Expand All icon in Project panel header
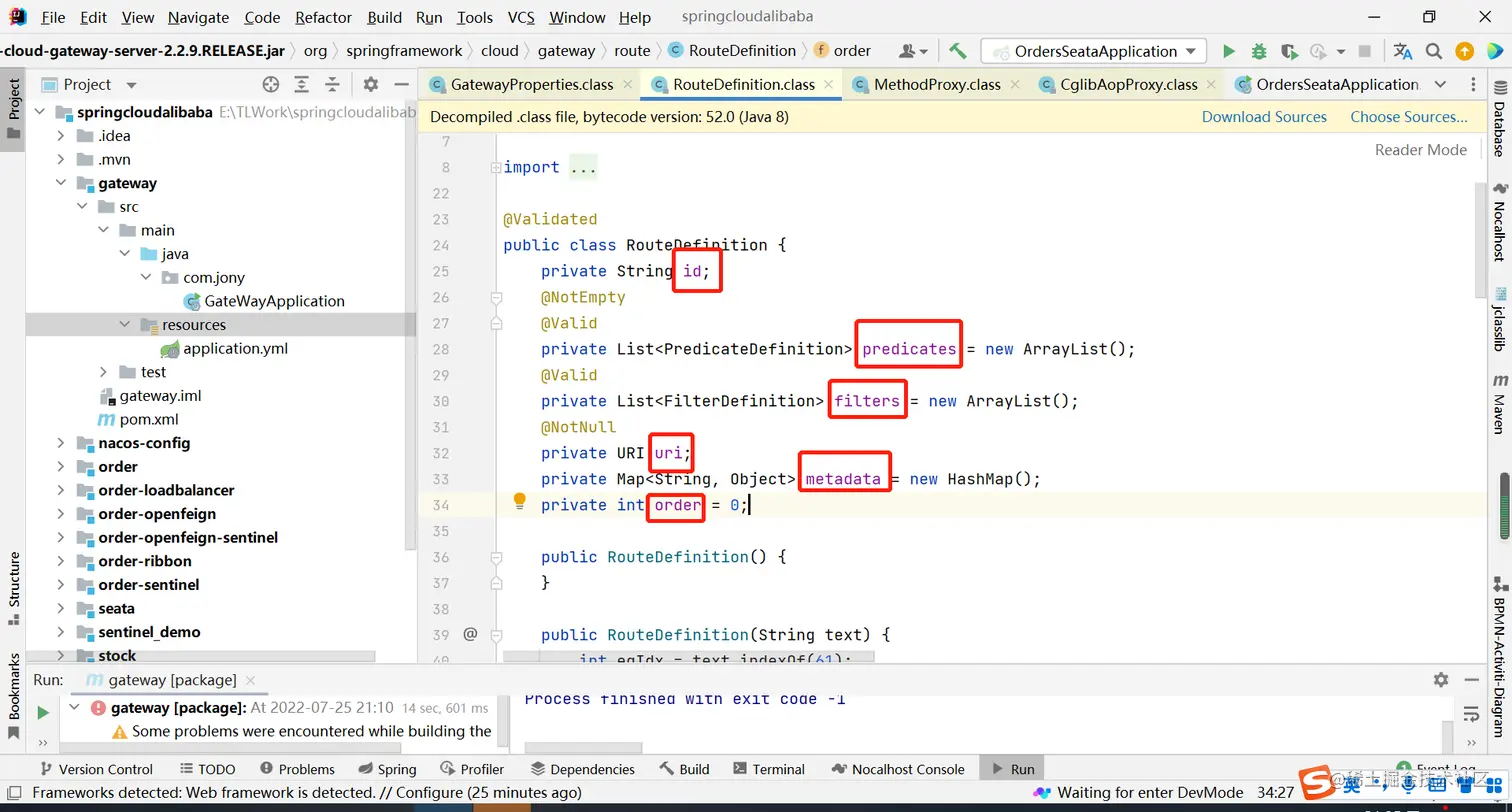This screenshot has width=1512, height=812. 301,85
